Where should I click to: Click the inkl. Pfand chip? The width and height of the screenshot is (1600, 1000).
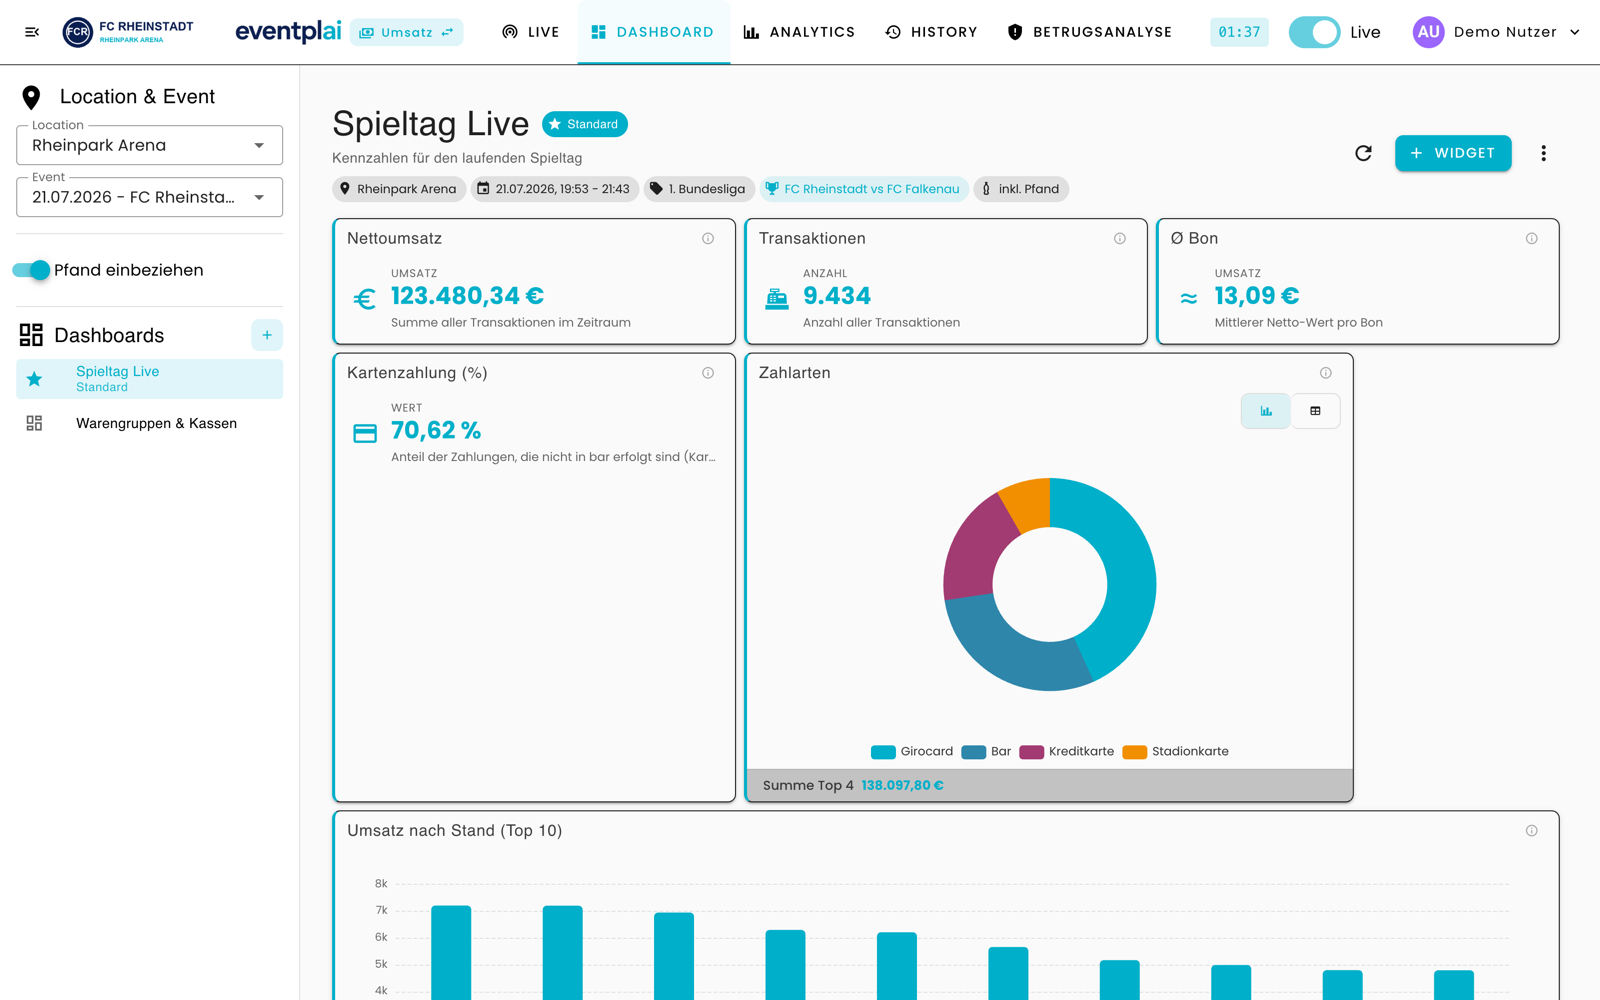[x=1021, y=189]
